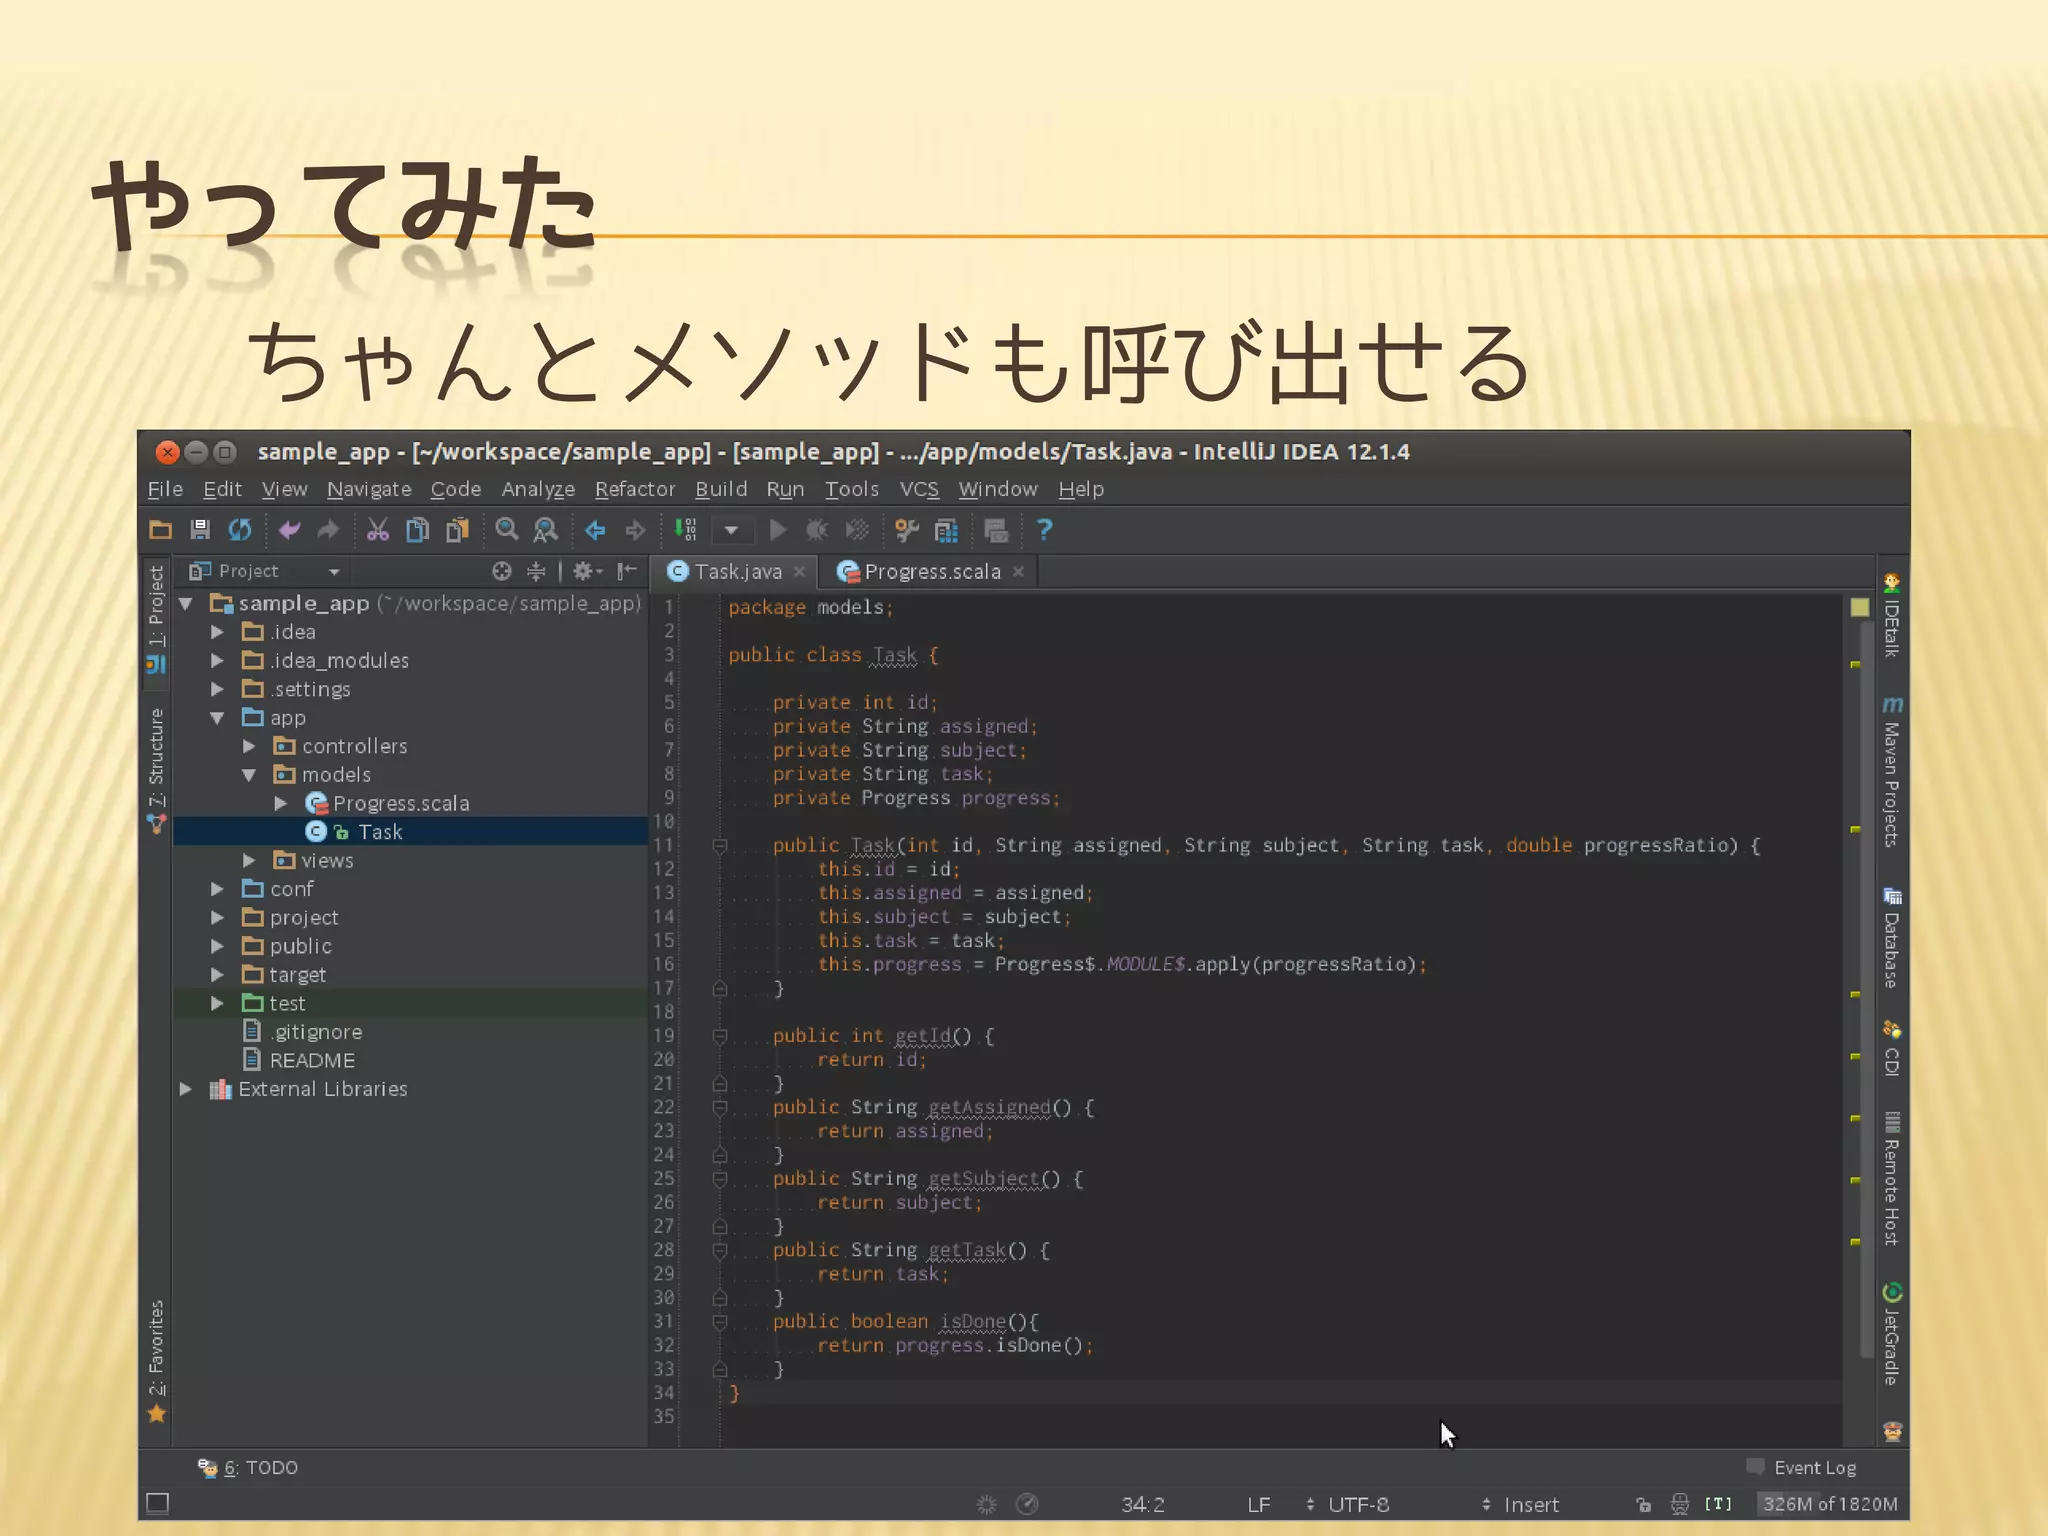Open the Project view dropdown

334,571
